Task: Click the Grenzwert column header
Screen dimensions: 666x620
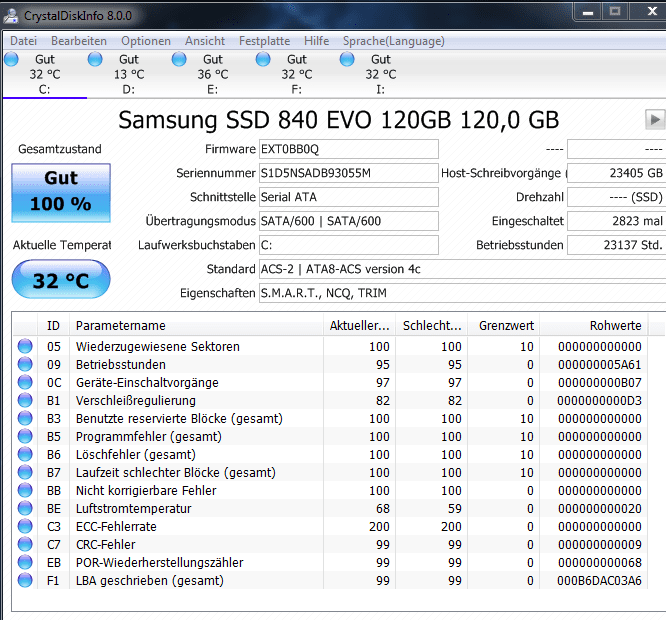Action: pyautogui.click(x=504, y=326)
